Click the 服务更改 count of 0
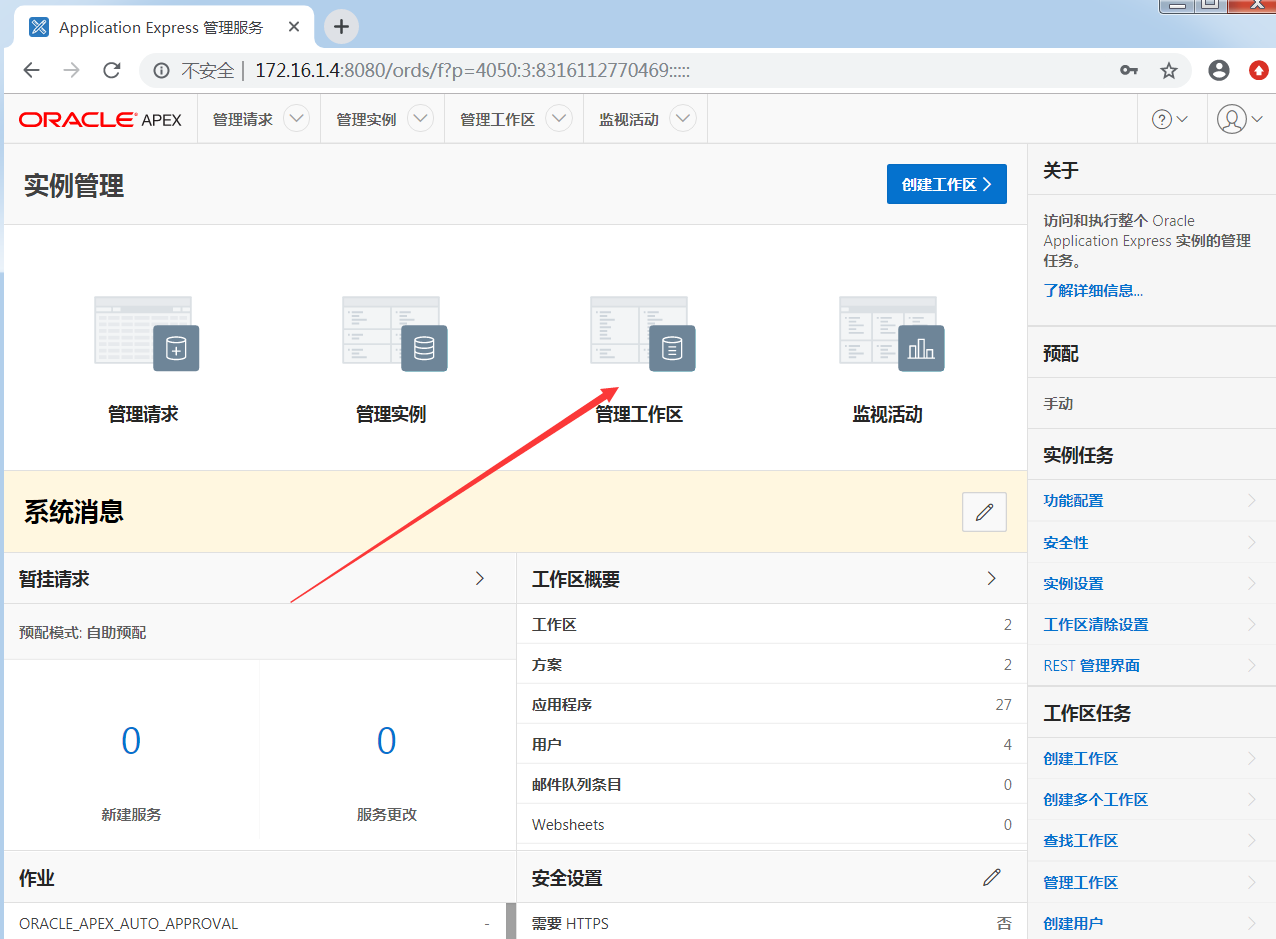Image resolution: width=1276 pixels, height=939 pixels. point(386,741)
